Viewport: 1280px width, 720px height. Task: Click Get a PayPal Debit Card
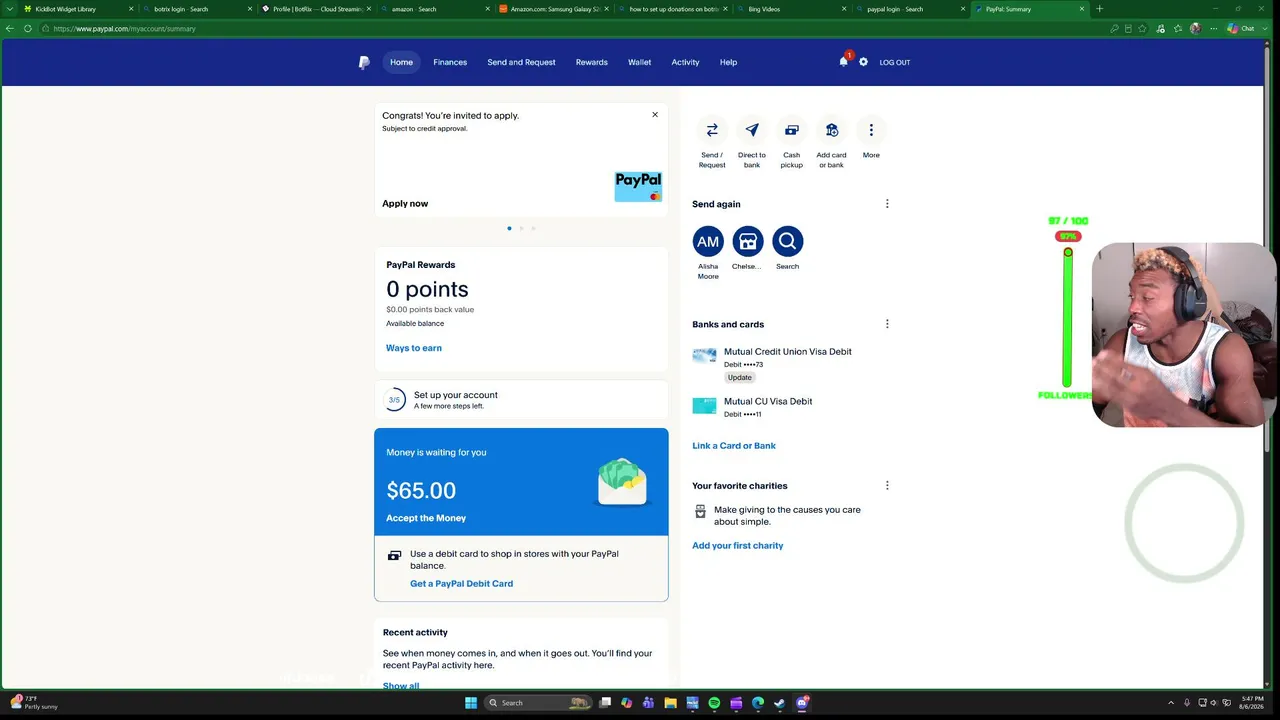pos(461,584)
